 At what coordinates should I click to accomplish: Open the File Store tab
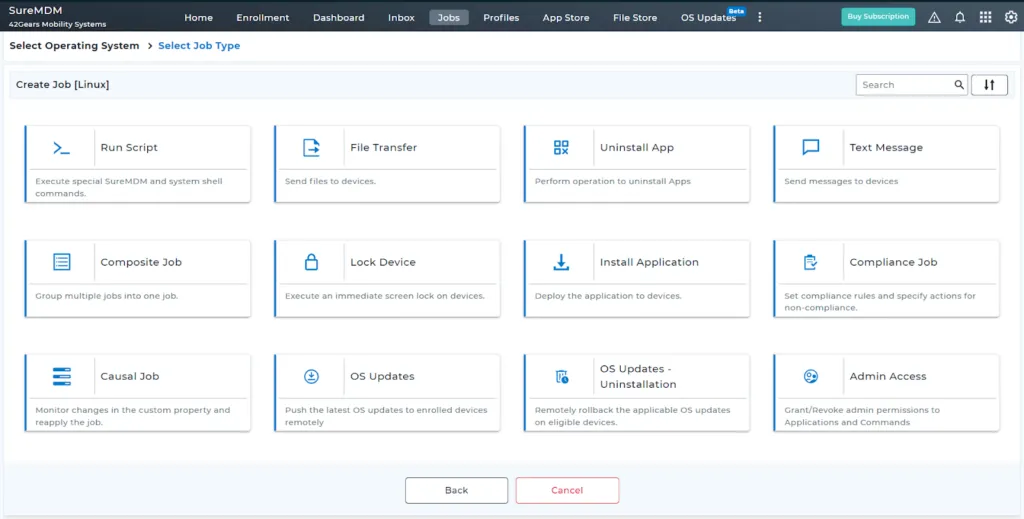pyautogui.click(x=635, y=18)
